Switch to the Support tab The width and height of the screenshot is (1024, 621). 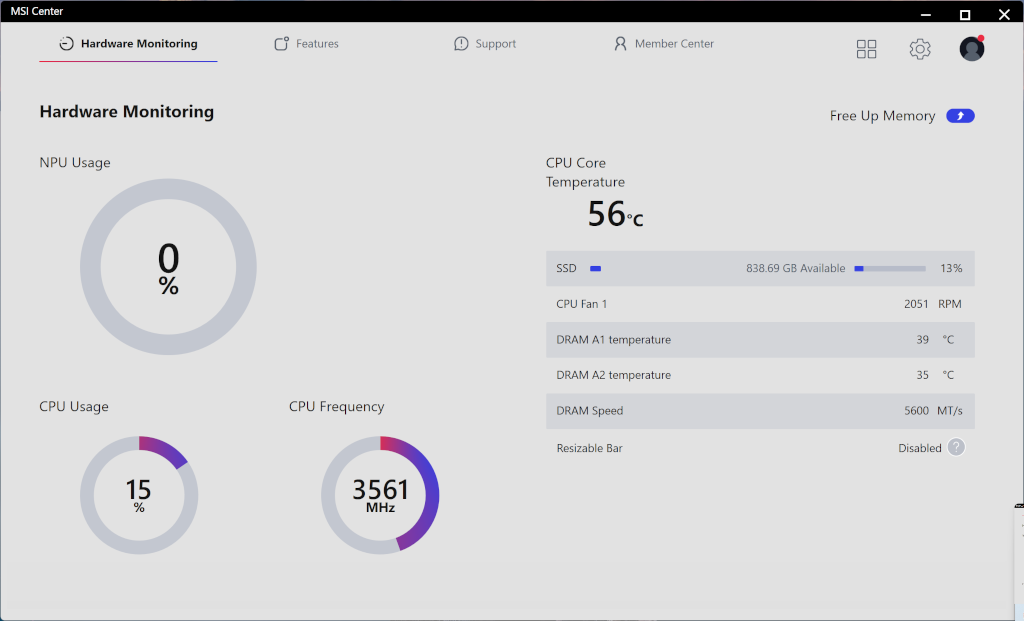(485, 44)
